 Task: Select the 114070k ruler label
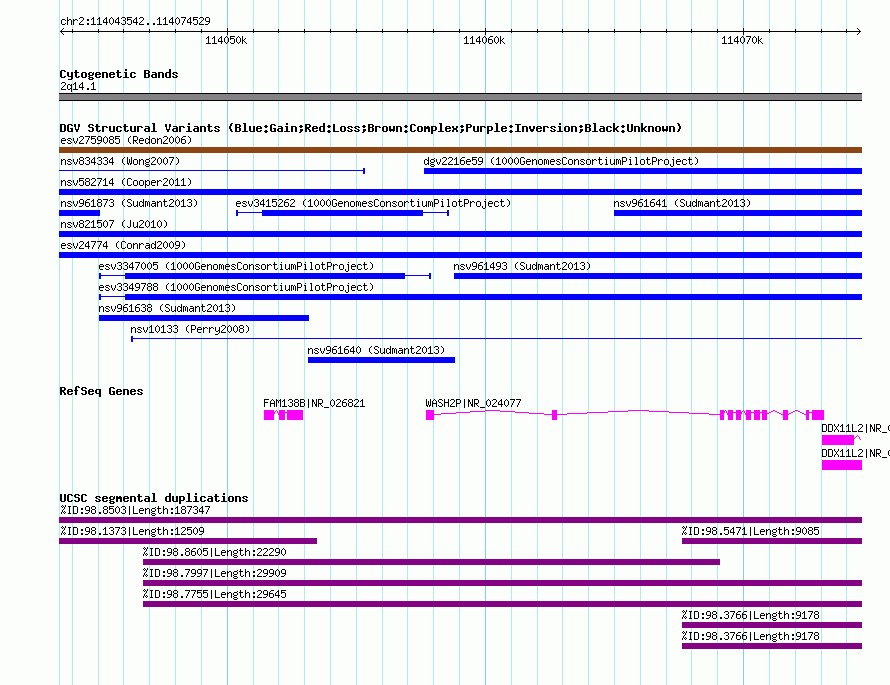coord(742,40)
